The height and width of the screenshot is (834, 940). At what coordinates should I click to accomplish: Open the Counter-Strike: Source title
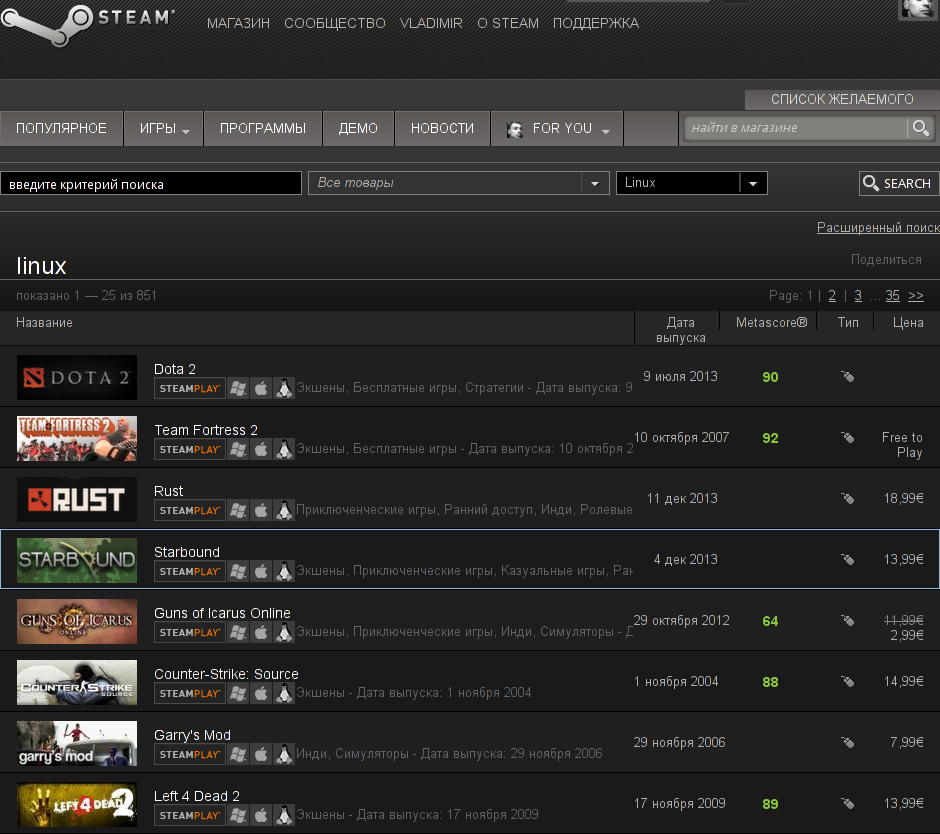[226, 674]
